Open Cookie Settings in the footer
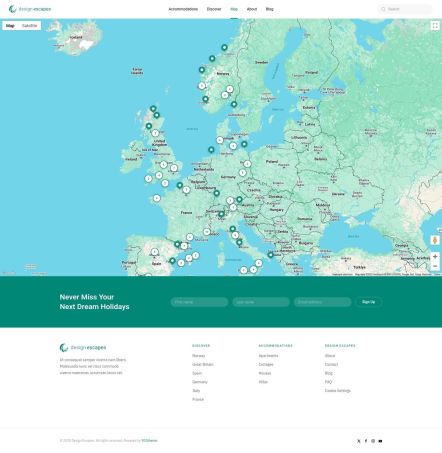442x453 pixels. (x=338, y=391)
